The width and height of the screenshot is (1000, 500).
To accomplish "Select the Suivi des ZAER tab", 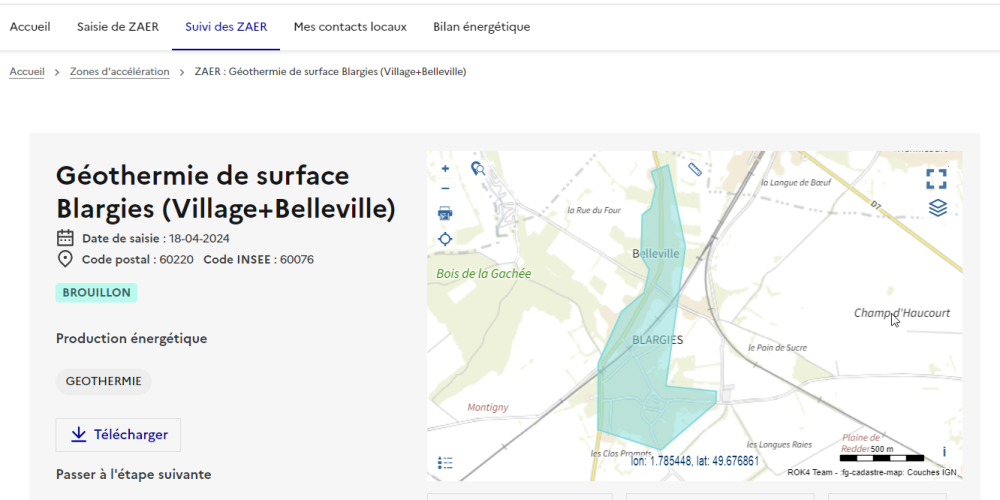I will pos(226,27).
